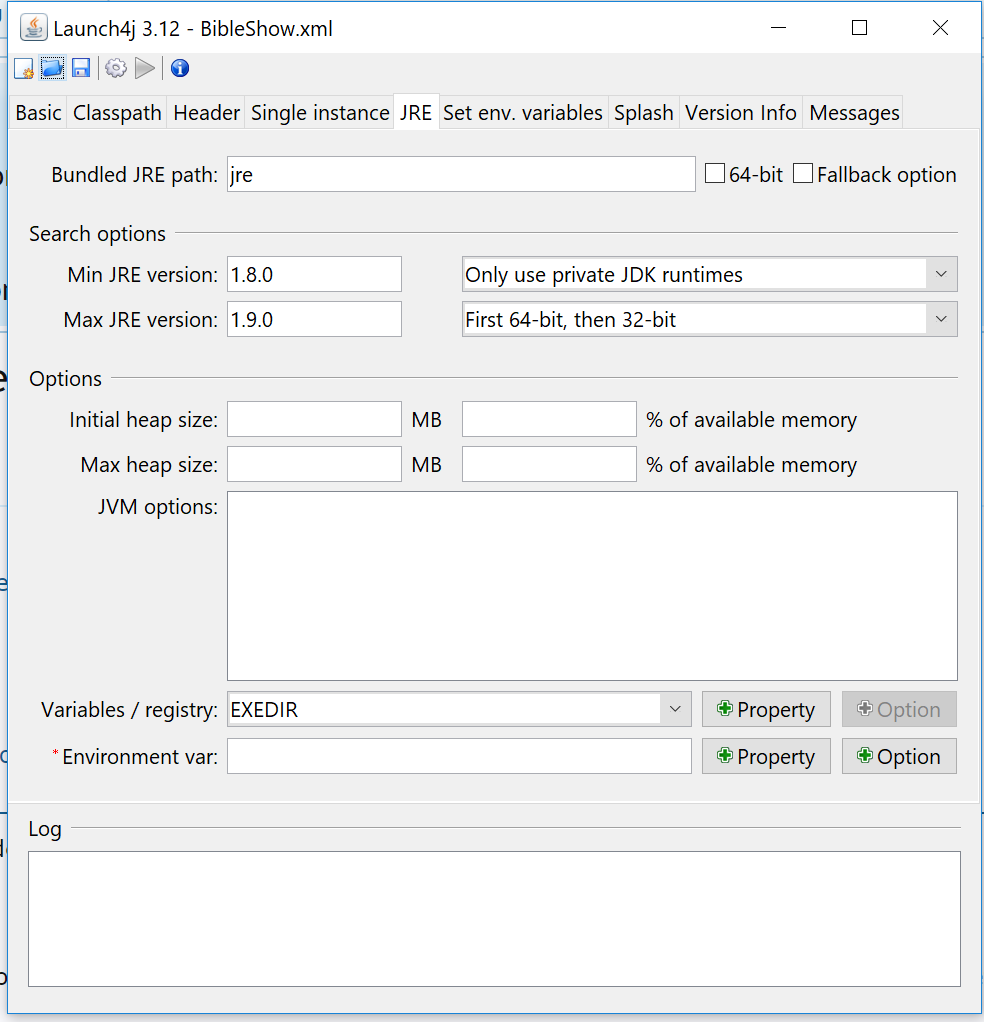Click Property button beside Variables / registry
984x1022 pixels.
766,710
